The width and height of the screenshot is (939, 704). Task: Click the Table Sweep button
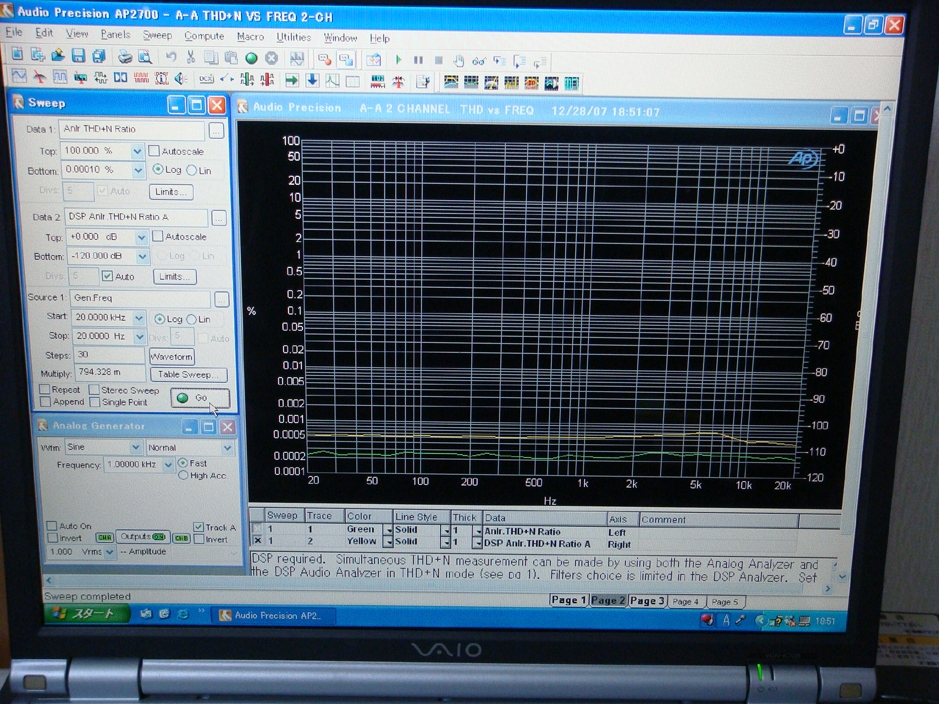tap(189, 374)
